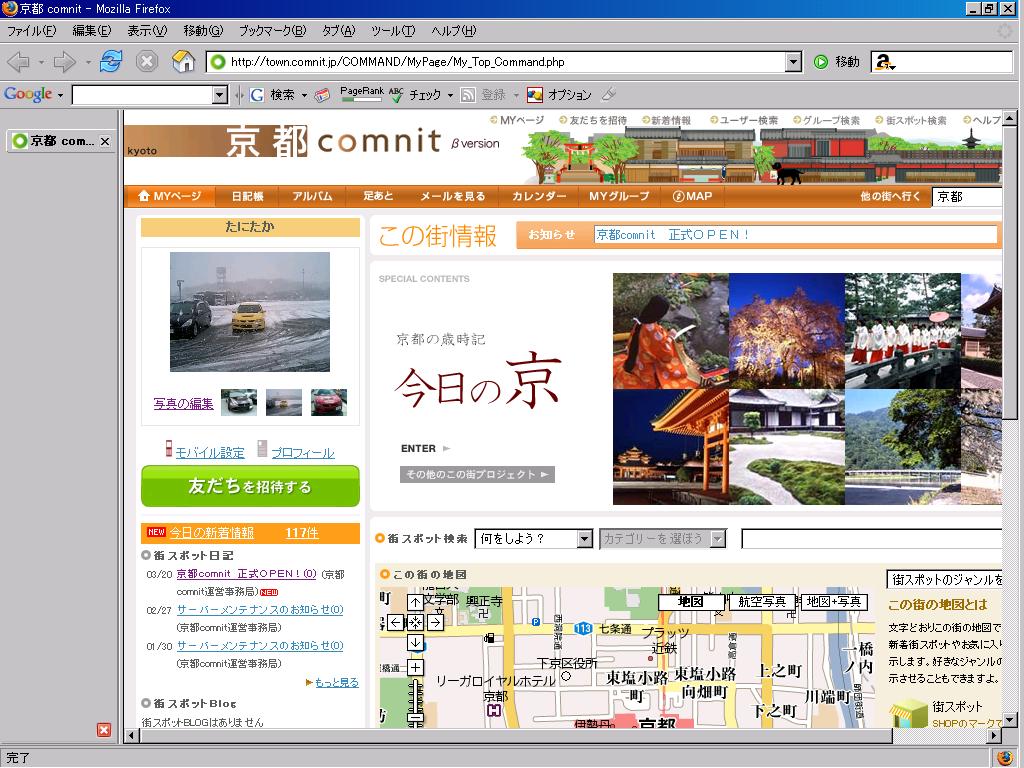Pan the map down with the down arrow
This screenshot has width=1024, height=768.
[415, 643]
